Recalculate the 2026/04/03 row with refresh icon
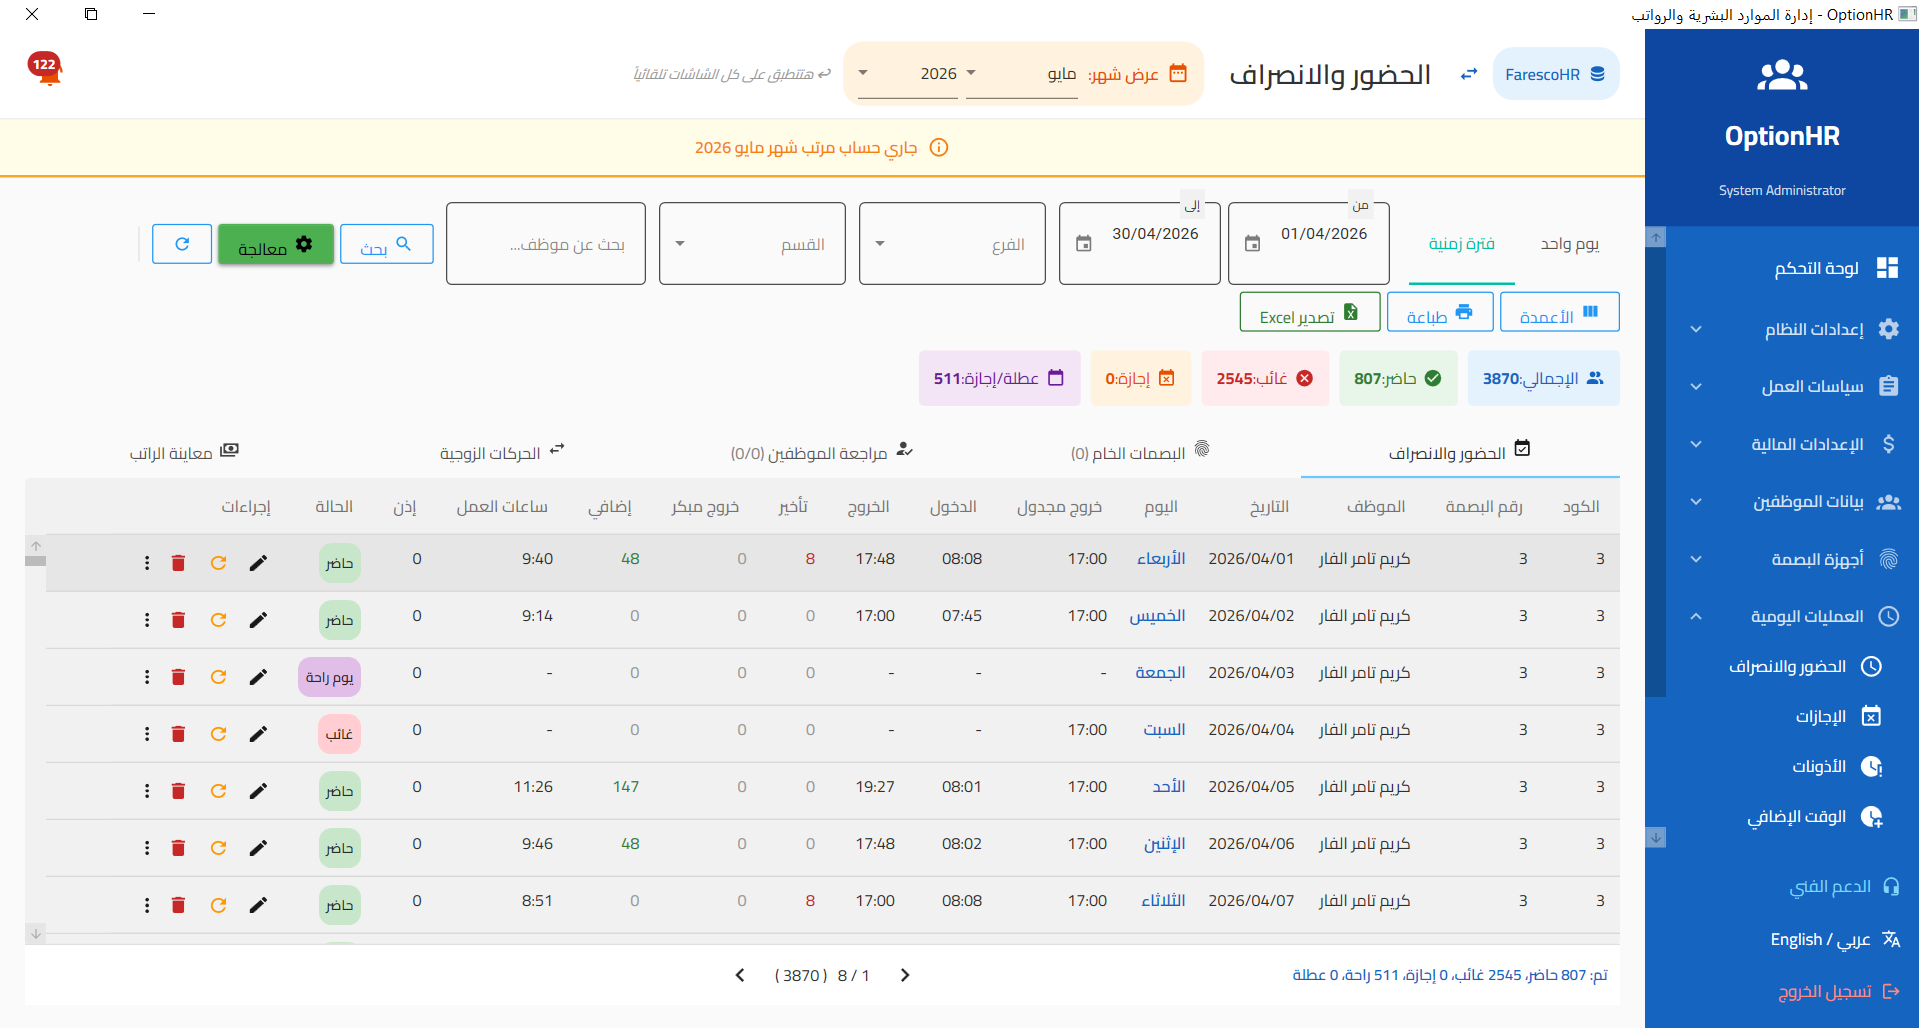1919x1028 pixels. [x=218, y=677]
